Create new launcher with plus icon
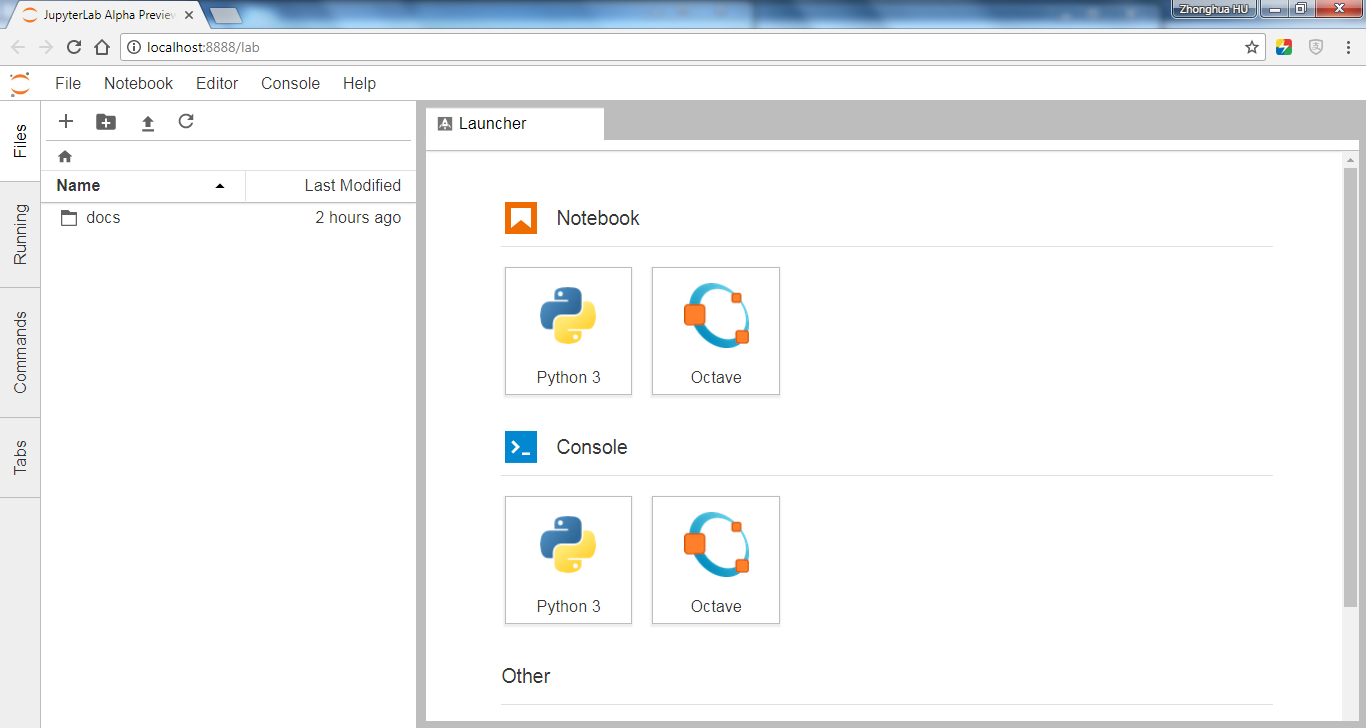Viewport: 1366px width, 728px height. [x=66, y=121]
